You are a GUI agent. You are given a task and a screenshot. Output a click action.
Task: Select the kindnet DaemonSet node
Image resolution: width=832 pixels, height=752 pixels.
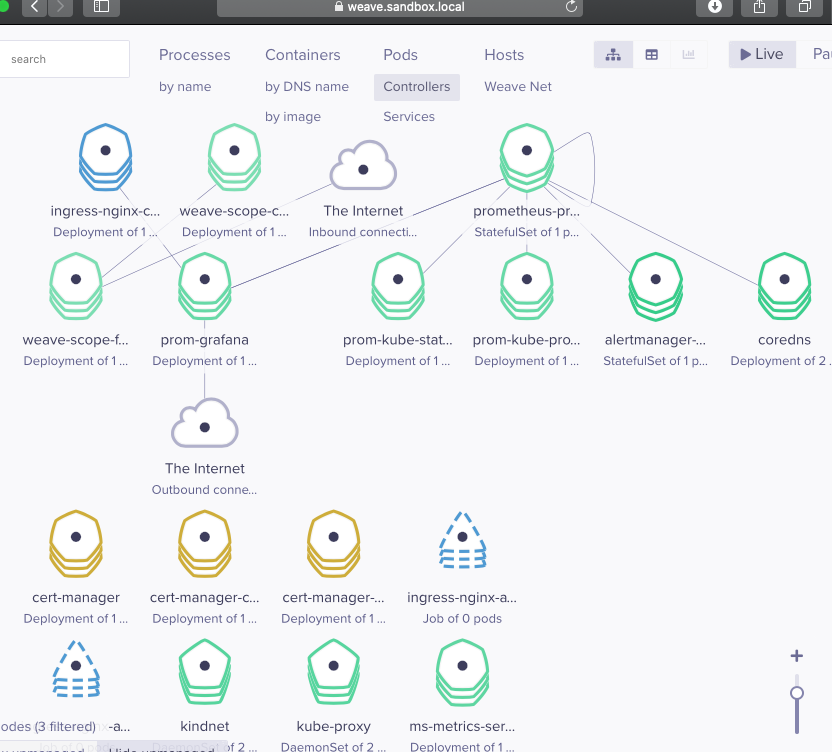(205, 672)
